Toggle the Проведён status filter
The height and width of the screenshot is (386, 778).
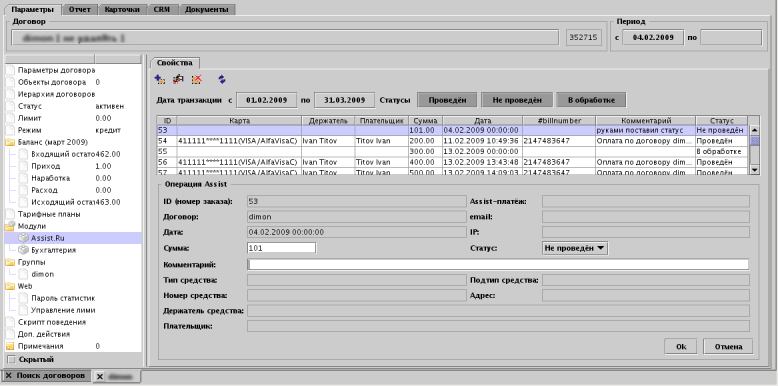coord(448,100)
